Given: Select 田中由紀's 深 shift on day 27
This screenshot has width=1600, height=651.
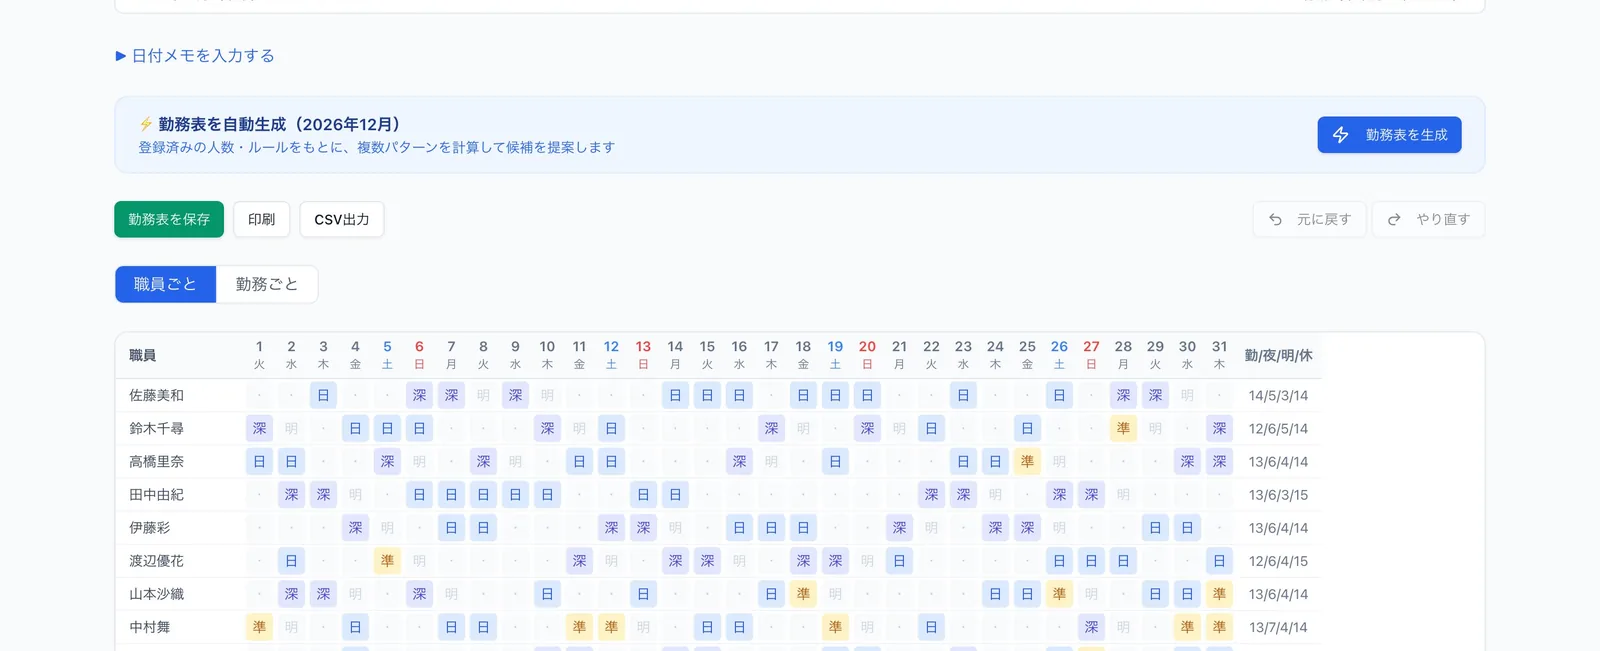Looking at the screenshot, I should pos(1091,494).
